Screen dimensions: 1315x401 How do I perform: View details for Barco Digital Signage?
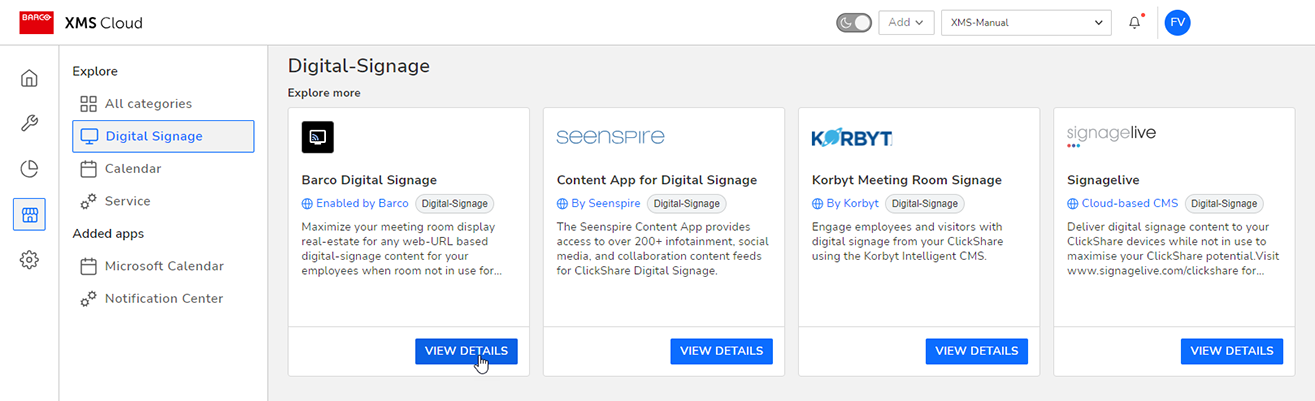click(x=466, y=351)
